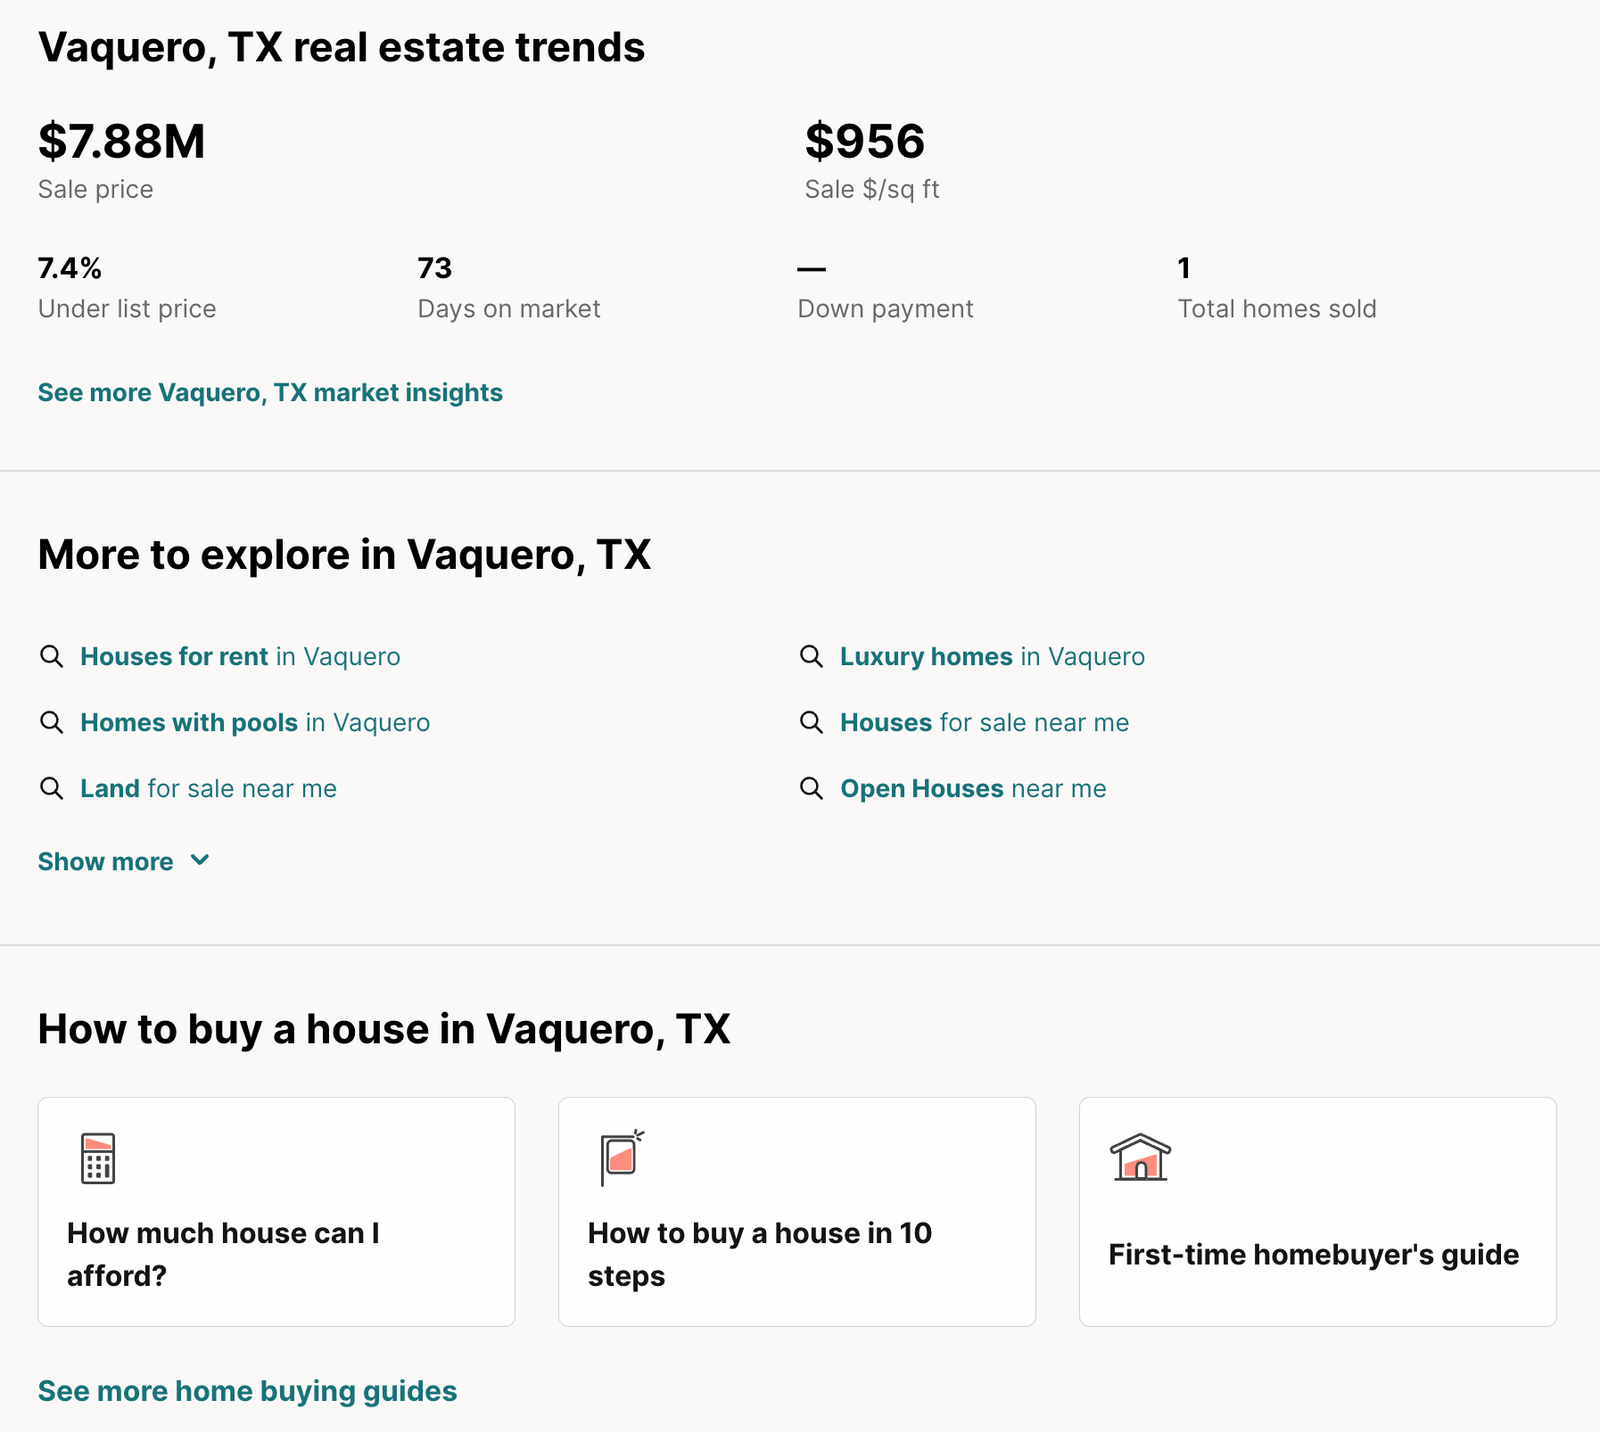This screenshot has height=1432, width=1600.
Task: Expand explore list via Show more text
Action: point(105,861)
